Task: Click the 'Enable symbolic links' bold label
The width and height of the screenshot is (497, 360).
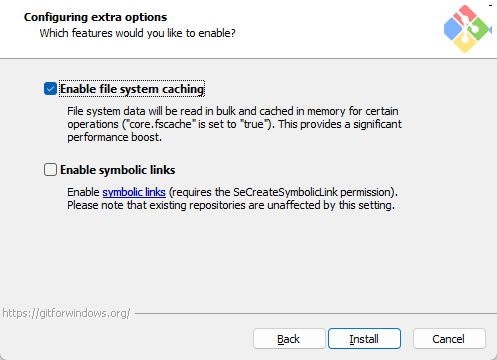Action: pos(117,170)
